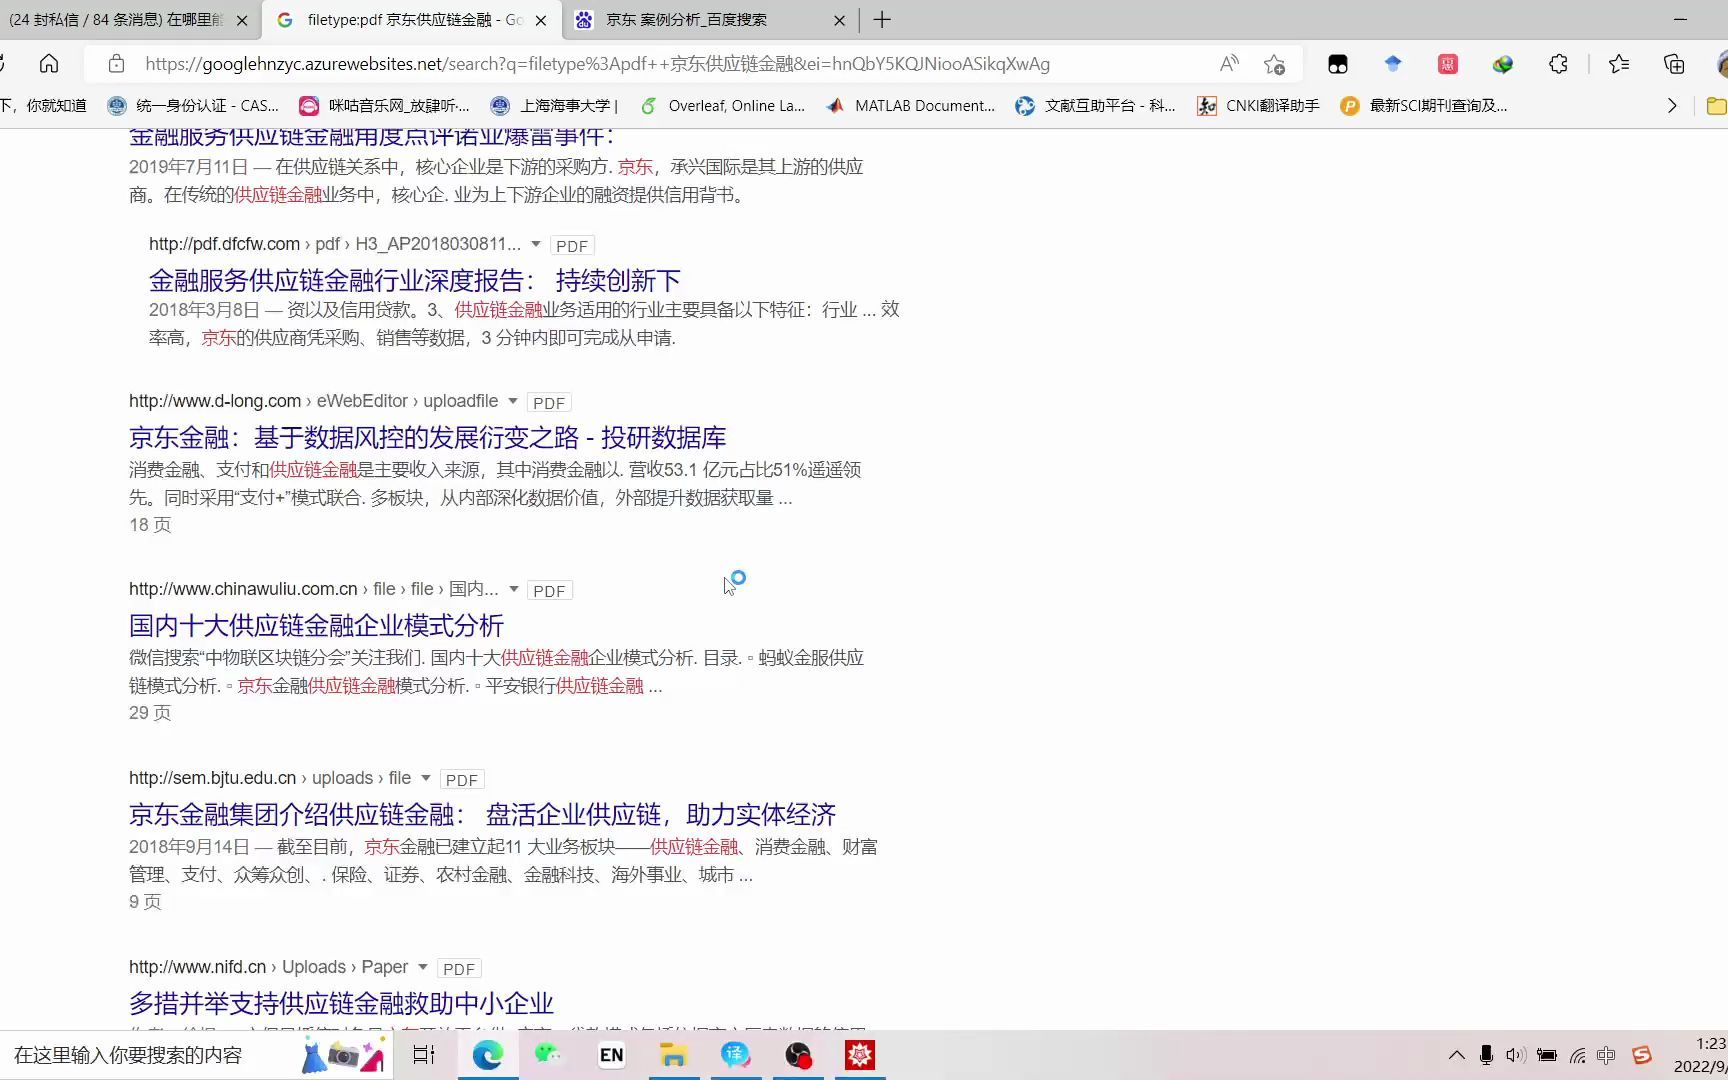Open the partially visible 诺亚爆雷事件 result title
The width and height of the screenshot is (1728, 1080).
[x=371, y=137]
